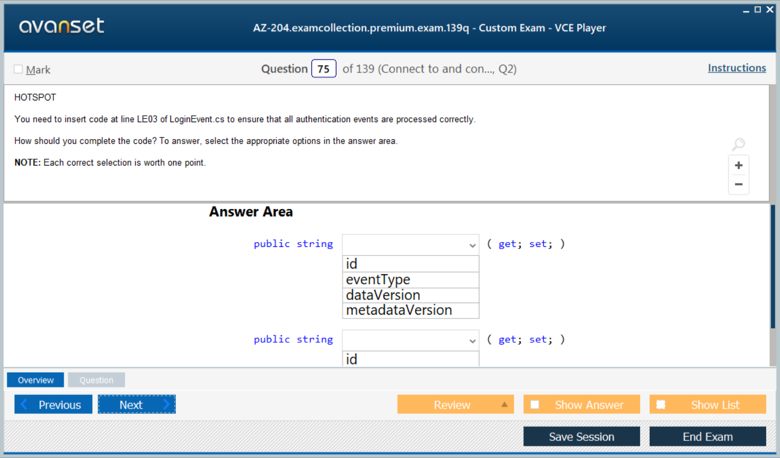Click the Next arrow icon
780x458 pixels.
(x=165, y=405)
